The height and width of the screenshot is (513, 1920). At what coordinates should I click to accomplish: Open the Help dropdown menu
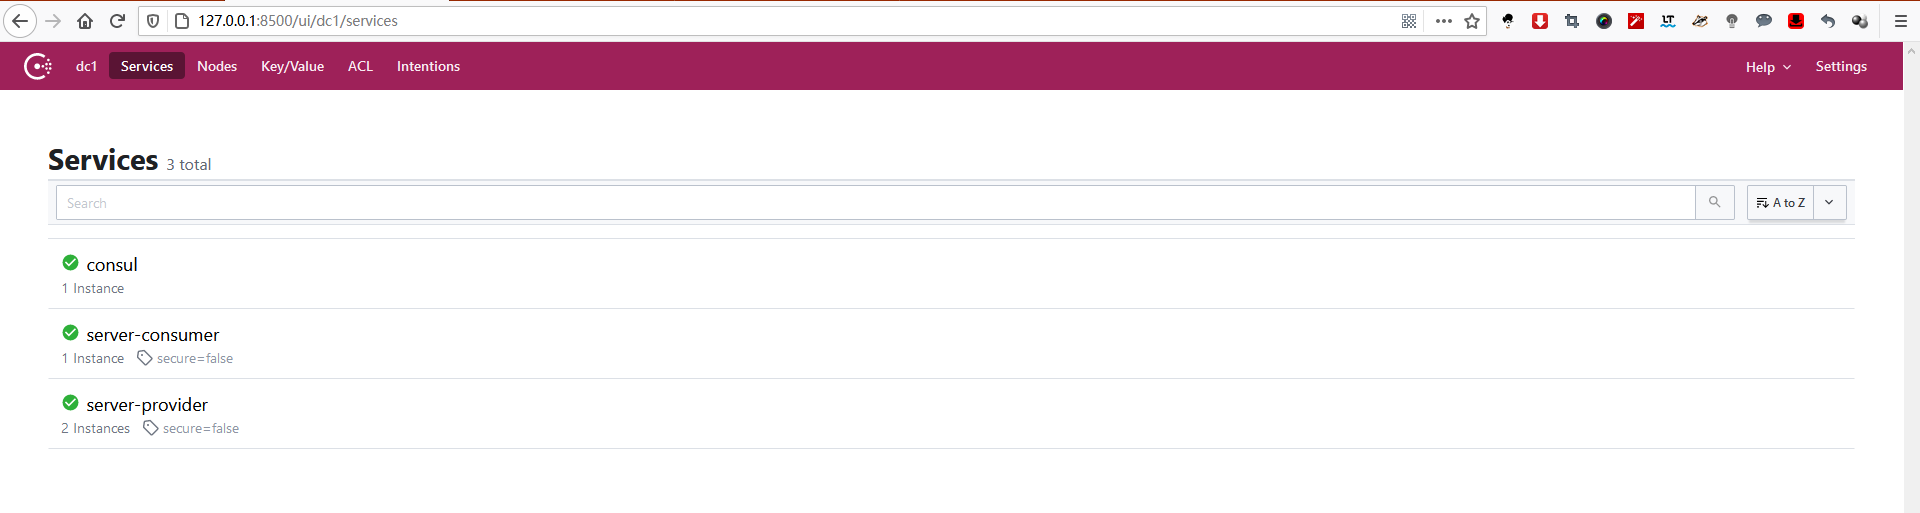click(1767, 67)
